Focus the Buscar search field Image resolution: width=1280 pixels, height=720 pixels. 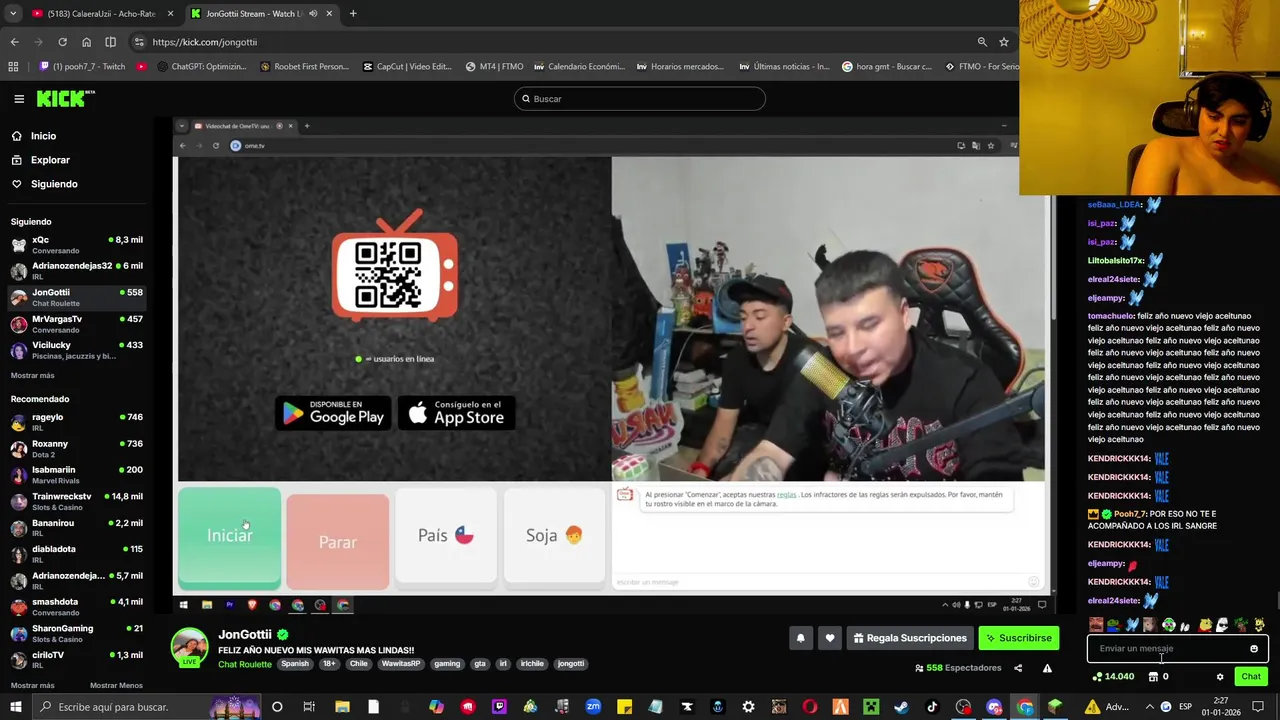[x=640, y=99]
